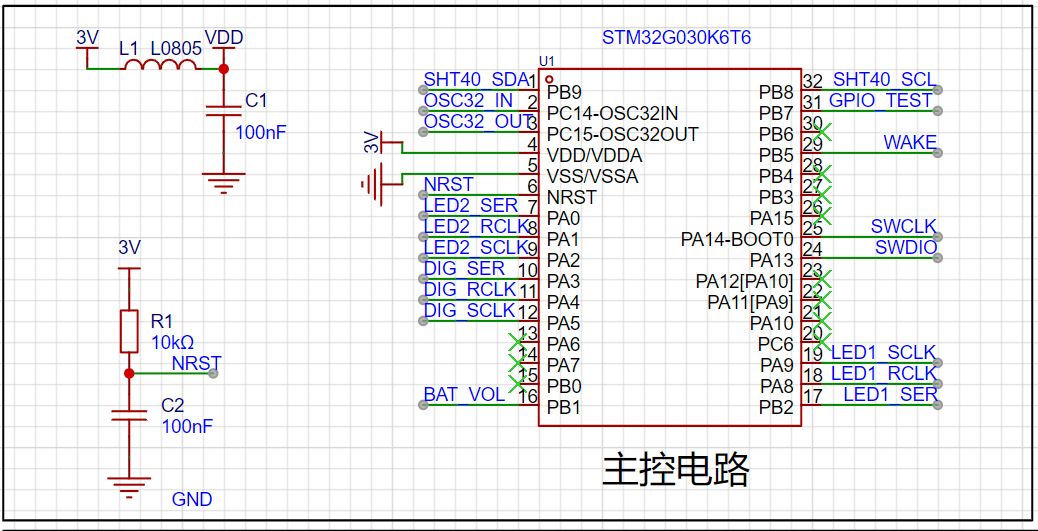Click the no-connect X on PA11[PA9] pin 22
Viewport: 1038px width, 531px height.
[822, 299]
